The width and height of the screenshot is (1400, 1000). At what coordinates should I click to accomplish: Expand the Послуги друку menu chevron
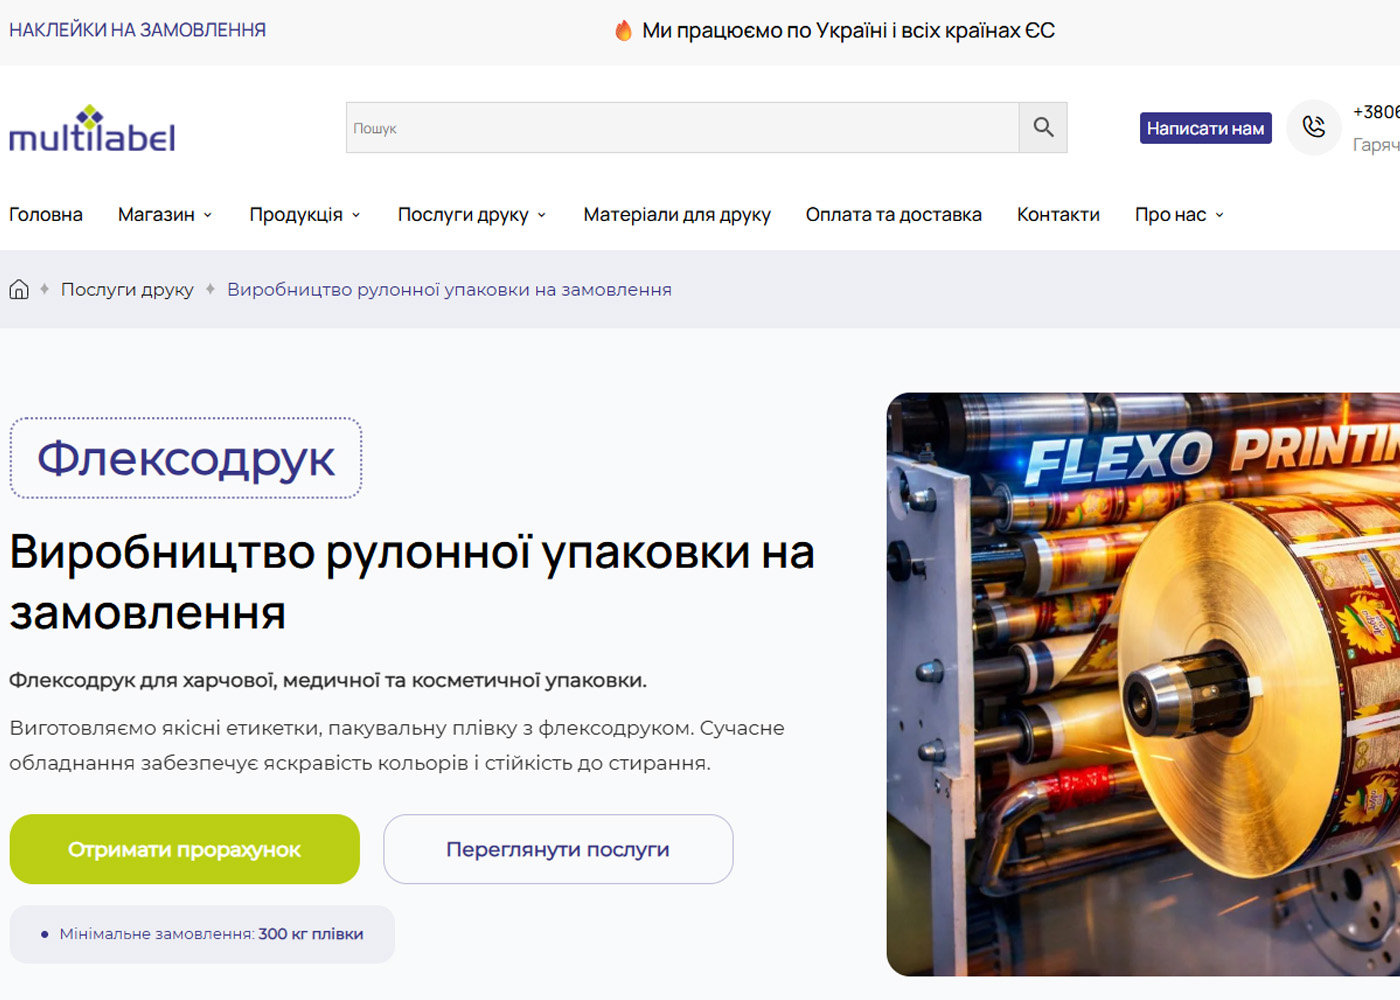542,215
